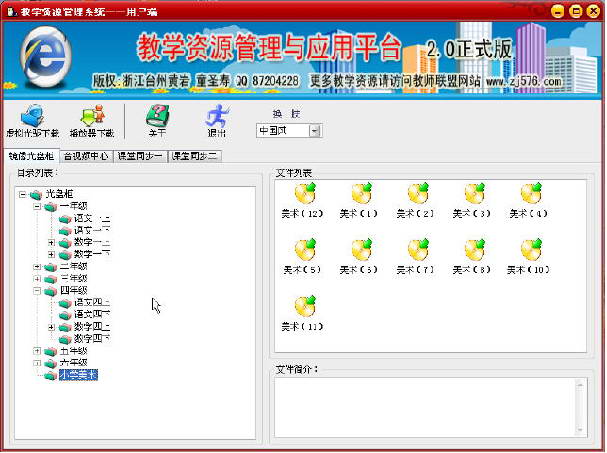The height and width of the screenshot is (453, 607).
Task: Collapse the 四年级 tree node
Action: (37, 291)
